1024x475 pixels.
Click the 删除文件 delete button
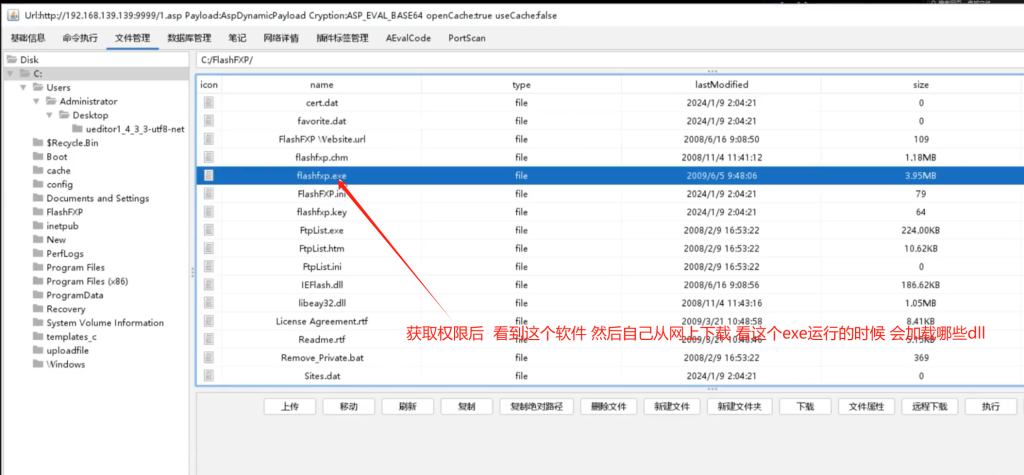click(x=609, y=406)
